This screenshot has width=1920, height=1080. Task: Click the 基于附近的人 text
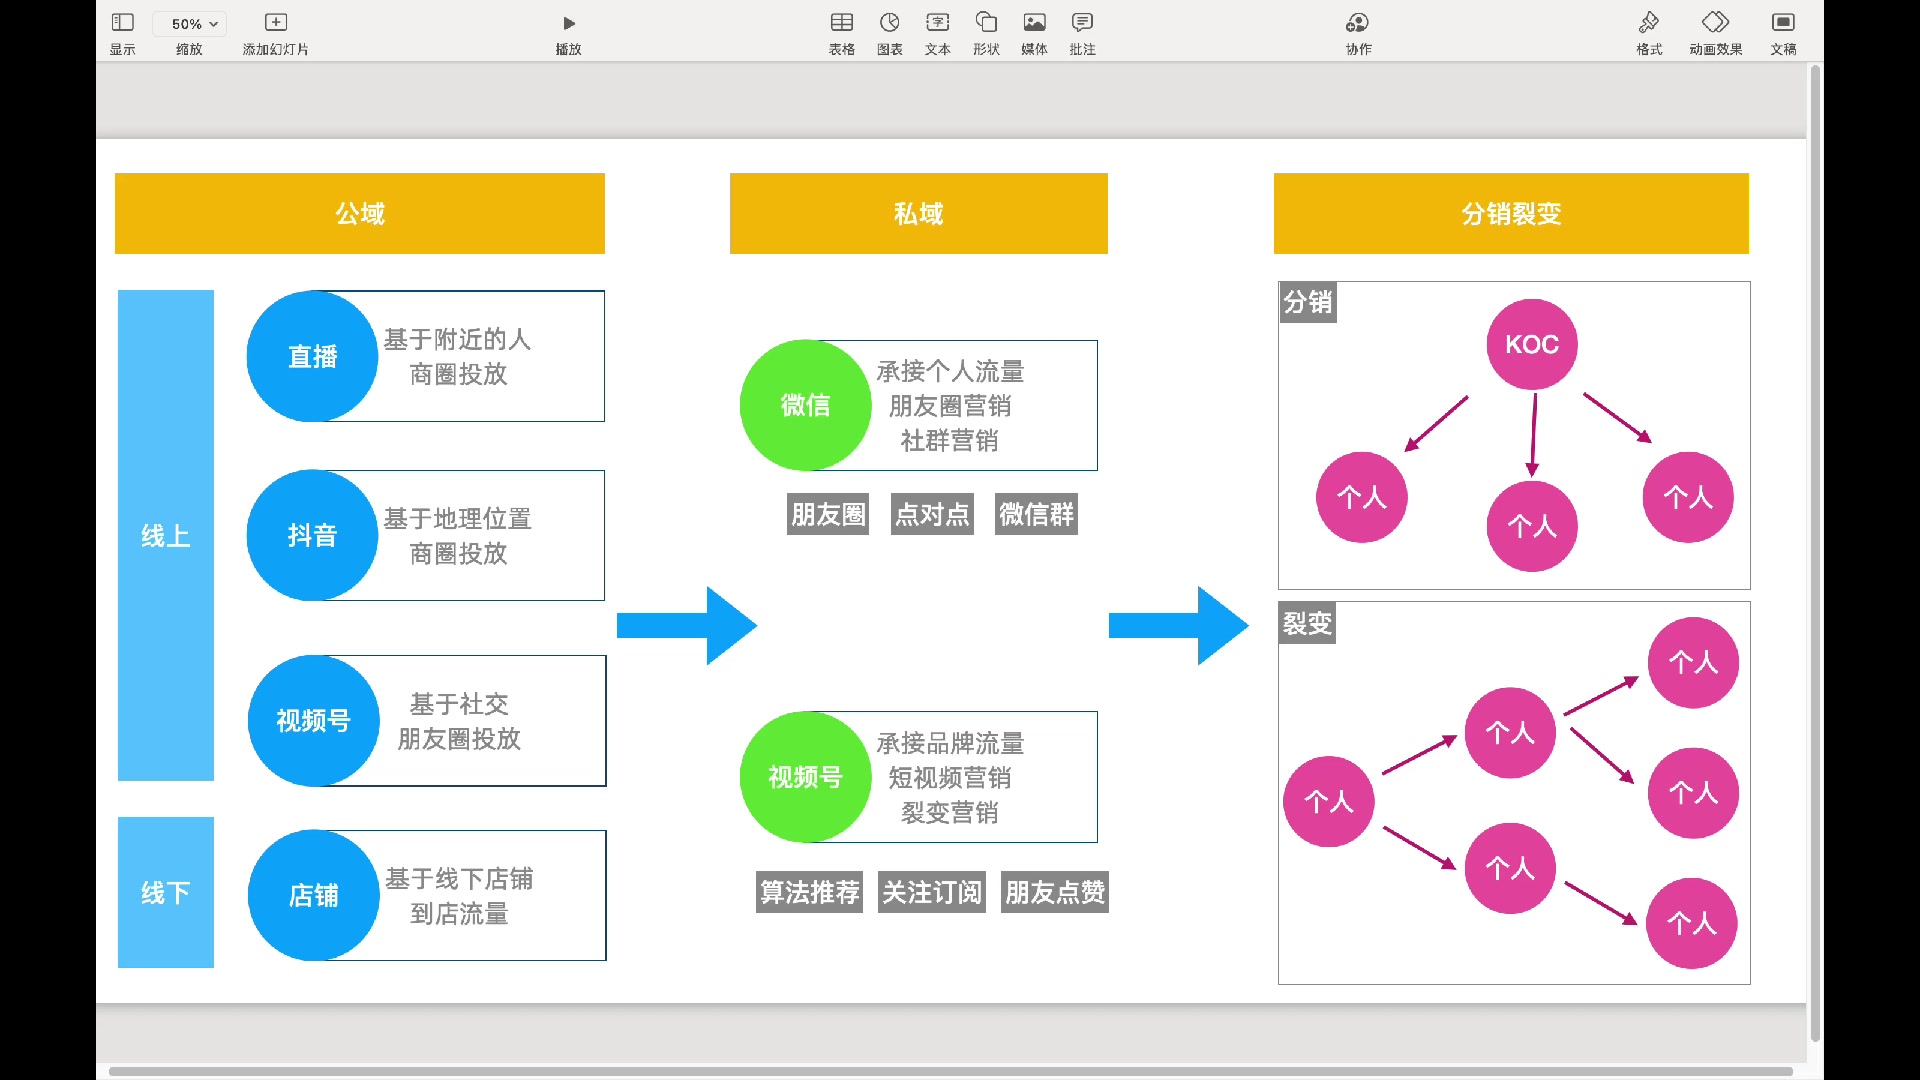[457, 339]
